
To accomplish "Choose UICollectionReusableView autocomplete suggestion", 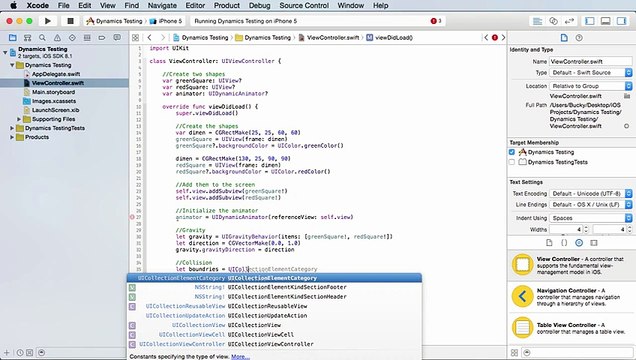I will tap(274, 306).
